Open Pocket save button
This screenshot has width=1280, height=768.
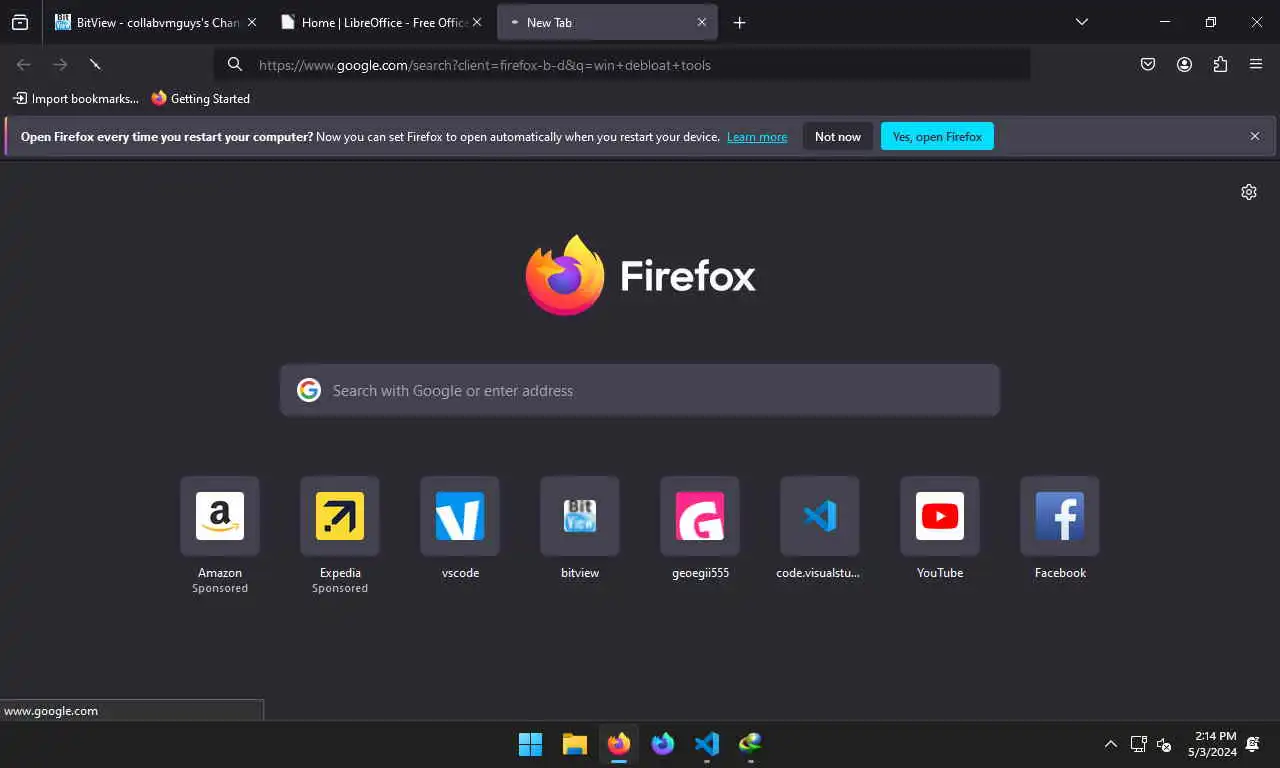pyautogui.click(x=1148, y=64)
